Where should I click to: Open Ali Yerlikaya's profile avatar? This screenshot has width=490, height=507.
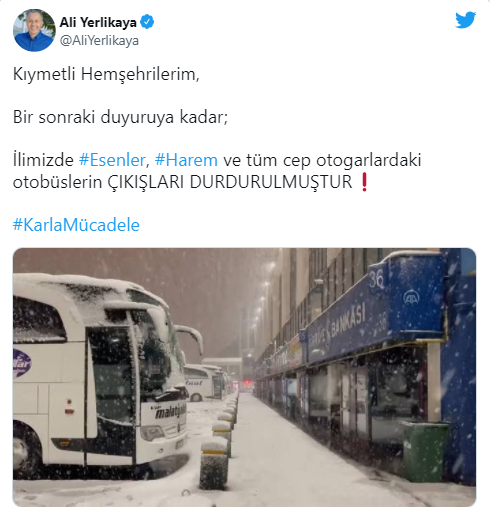34,30
